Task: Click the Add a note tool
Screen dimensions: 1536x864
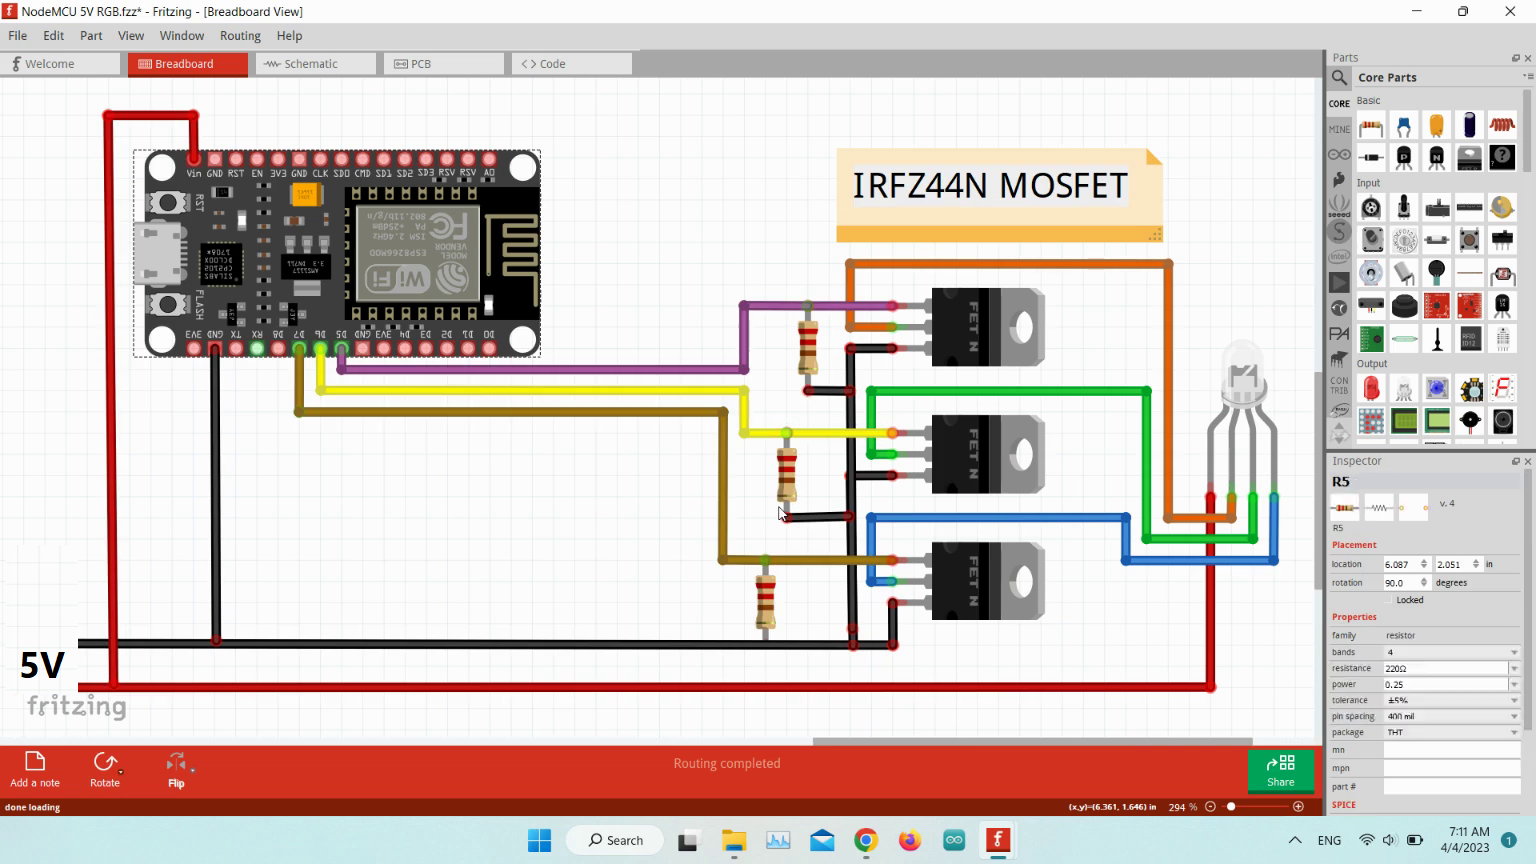Action: (35, 769)
